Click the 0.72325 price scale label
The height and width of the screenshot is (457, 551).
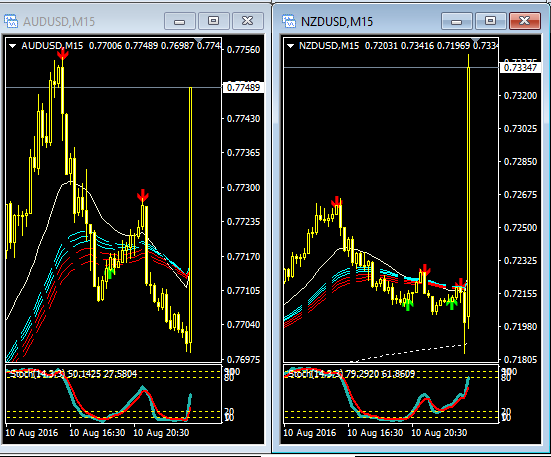520,261
